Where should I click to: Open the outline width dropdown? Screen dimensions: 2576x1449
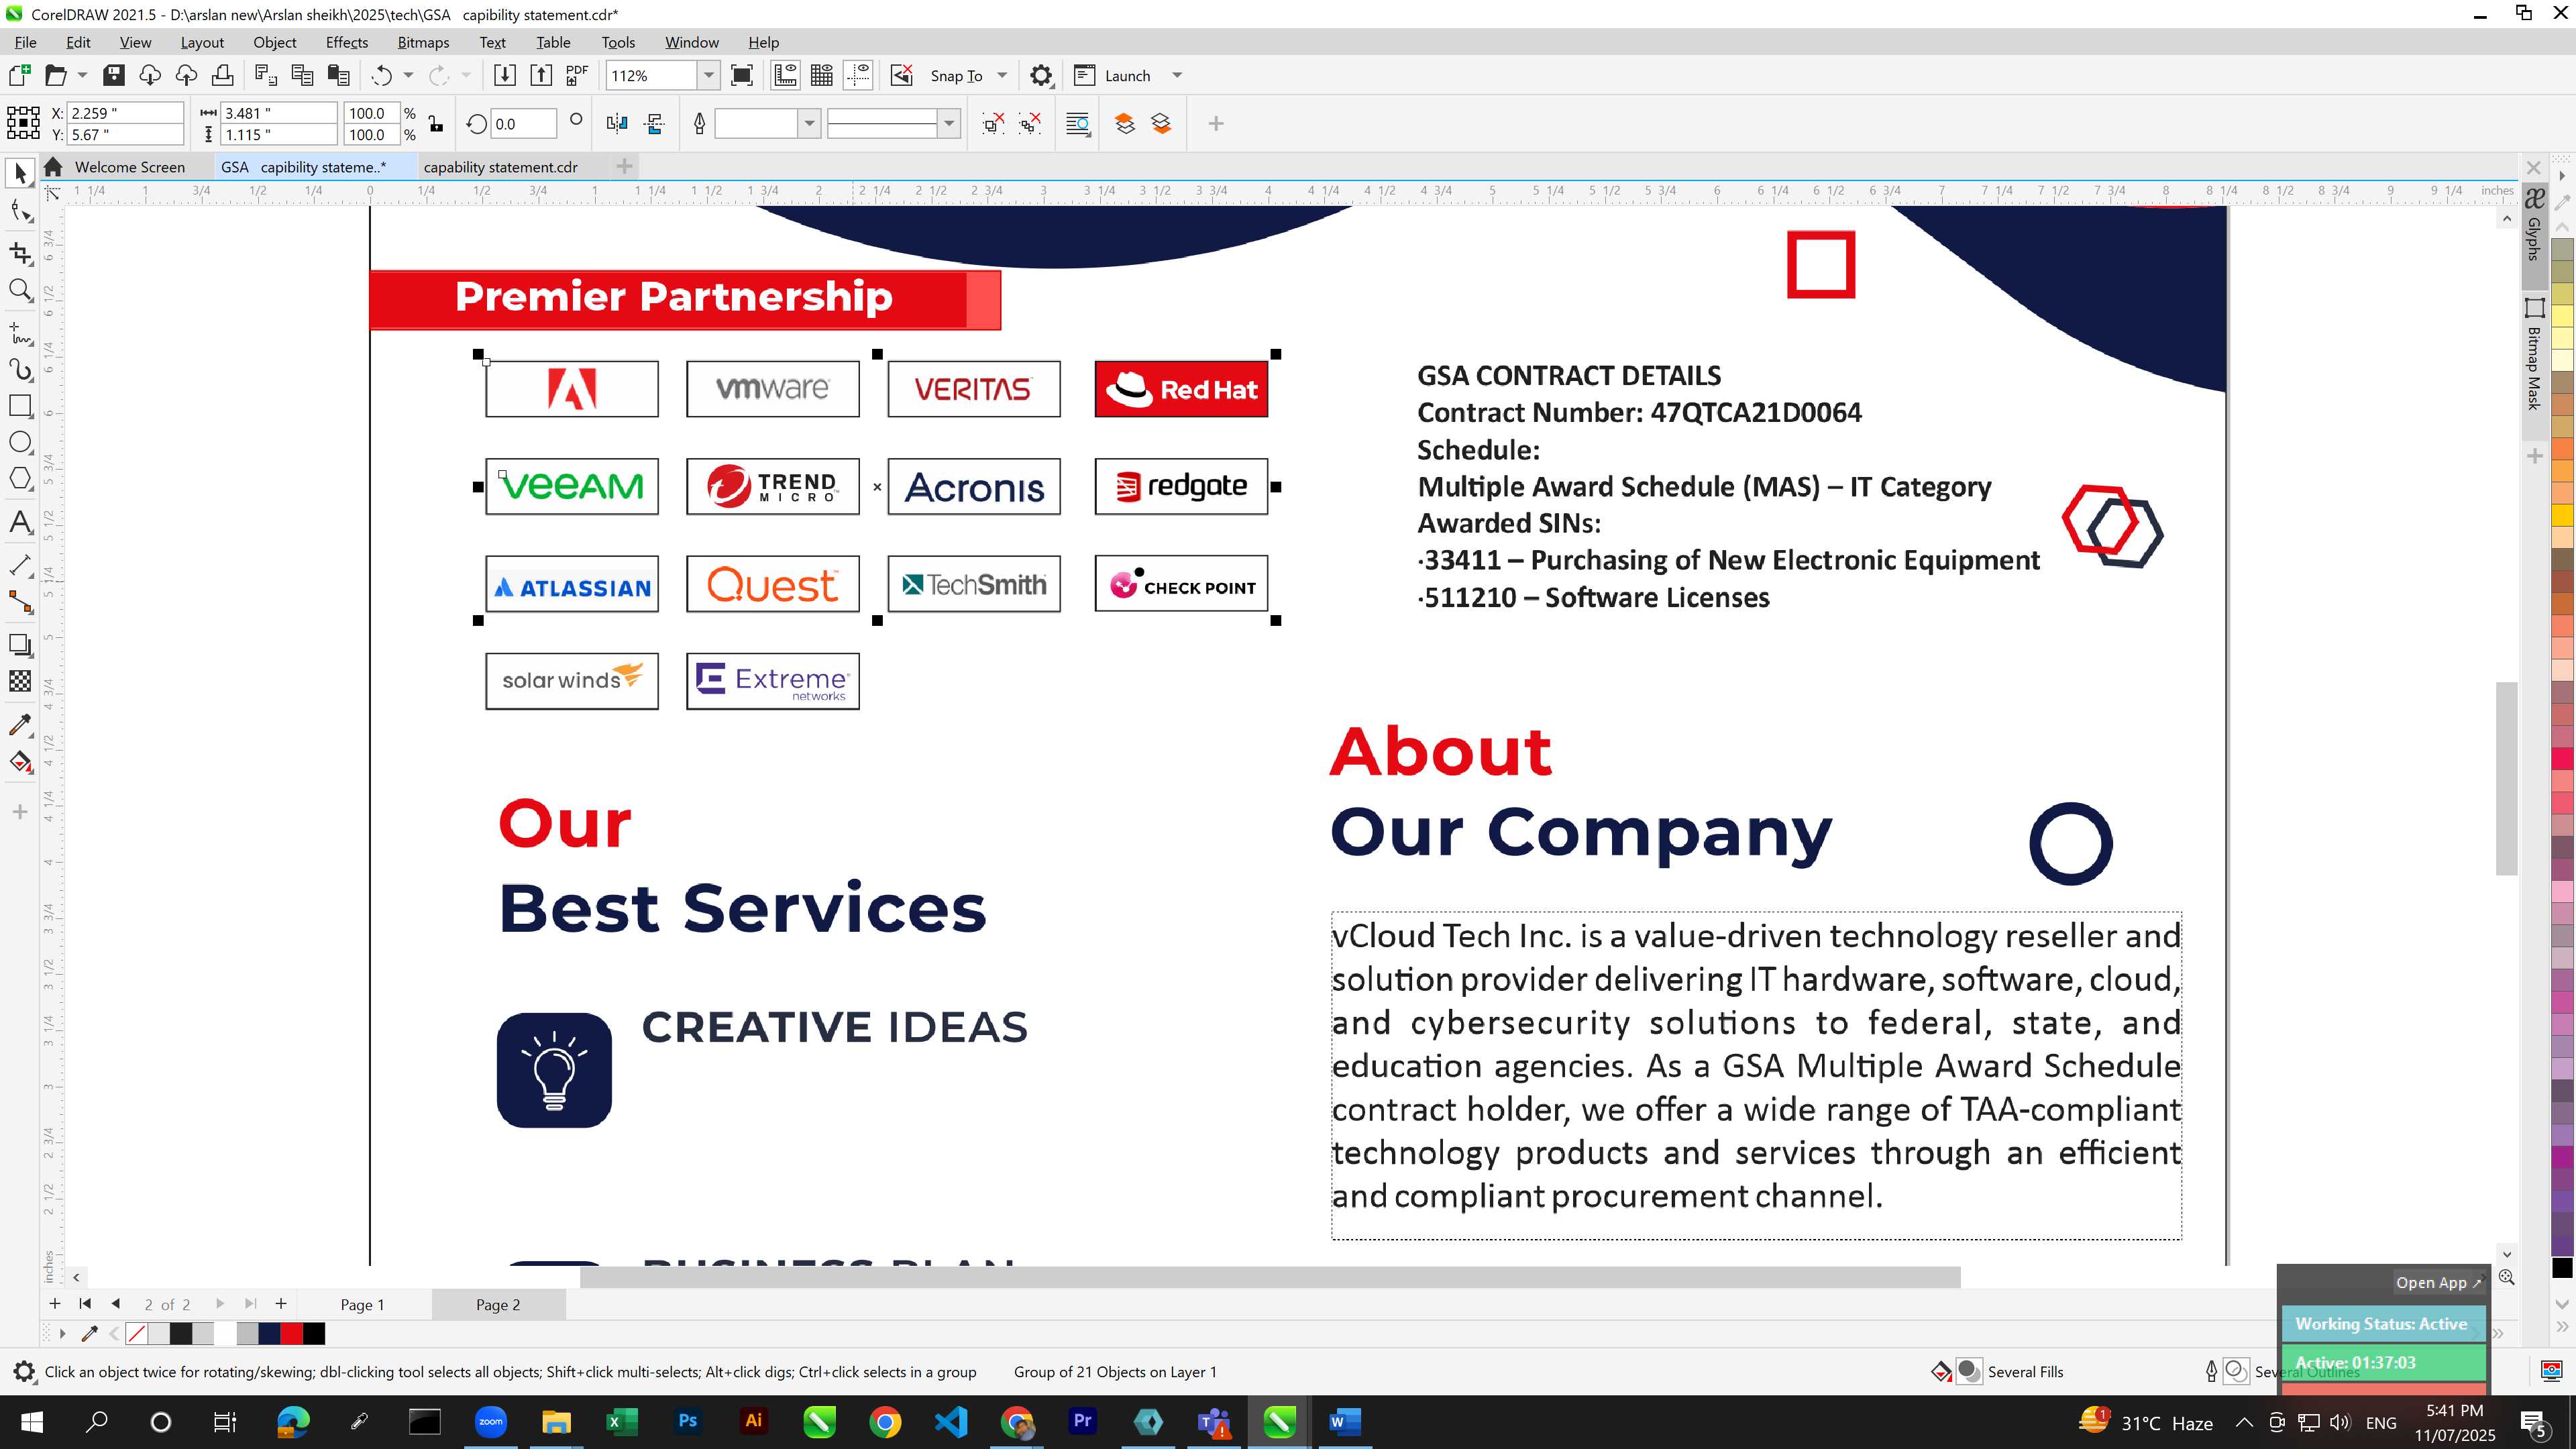[809, 124]
